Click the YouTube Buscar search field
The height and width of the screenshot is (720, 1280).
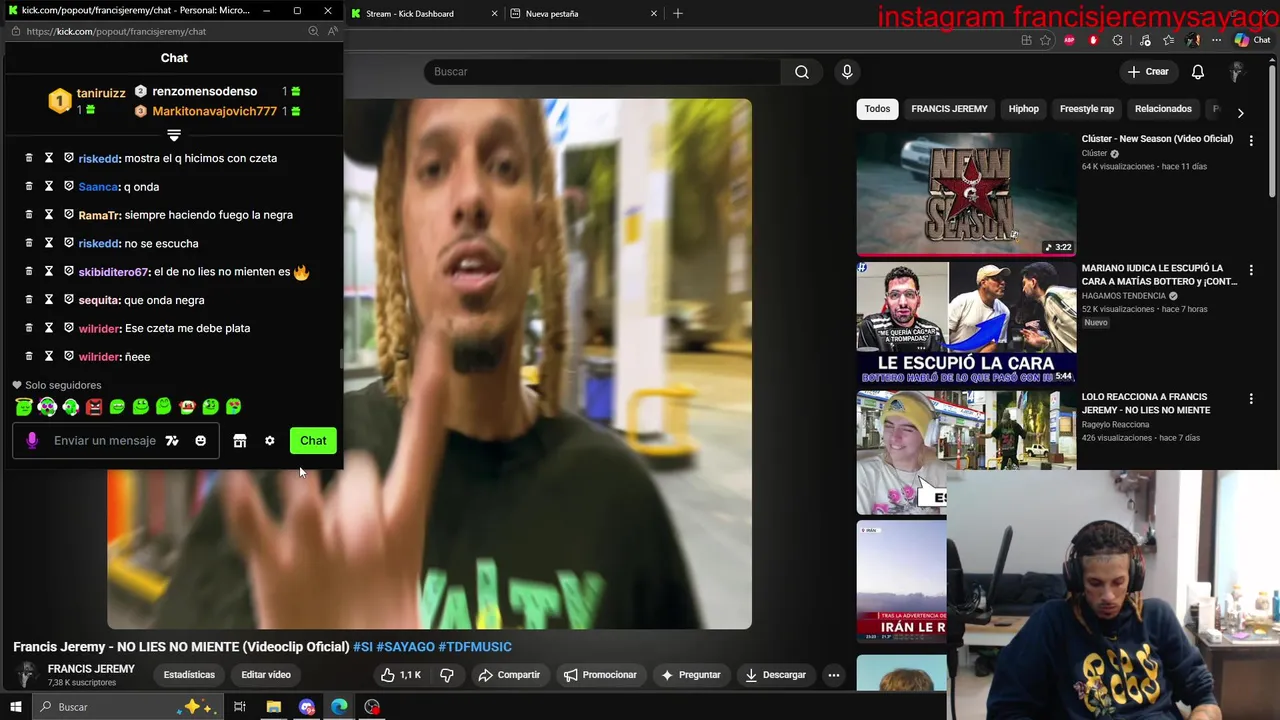pos(603,72)
